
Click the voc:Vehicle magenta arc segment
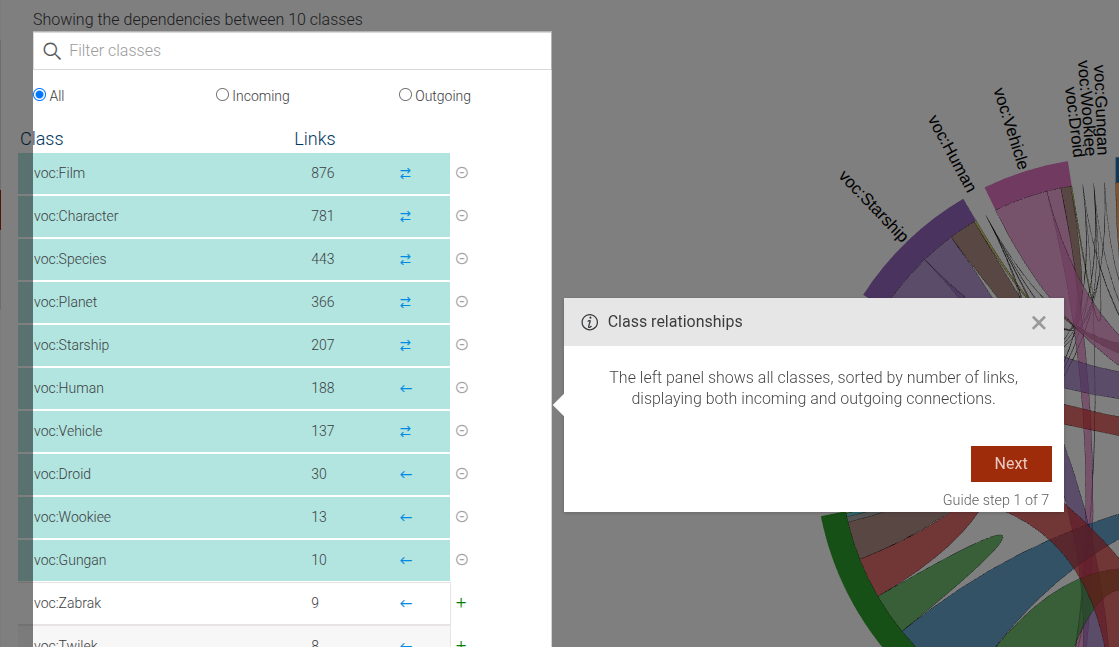point(1025,176)
